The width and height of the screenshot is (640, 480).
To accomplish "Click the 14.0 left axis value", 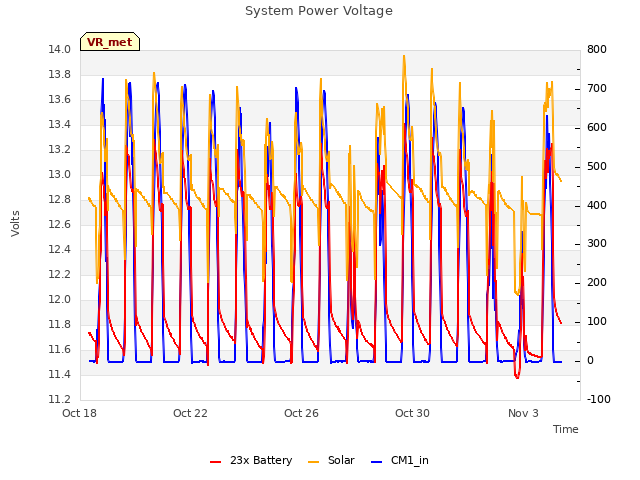I will (x=60, y=49).
